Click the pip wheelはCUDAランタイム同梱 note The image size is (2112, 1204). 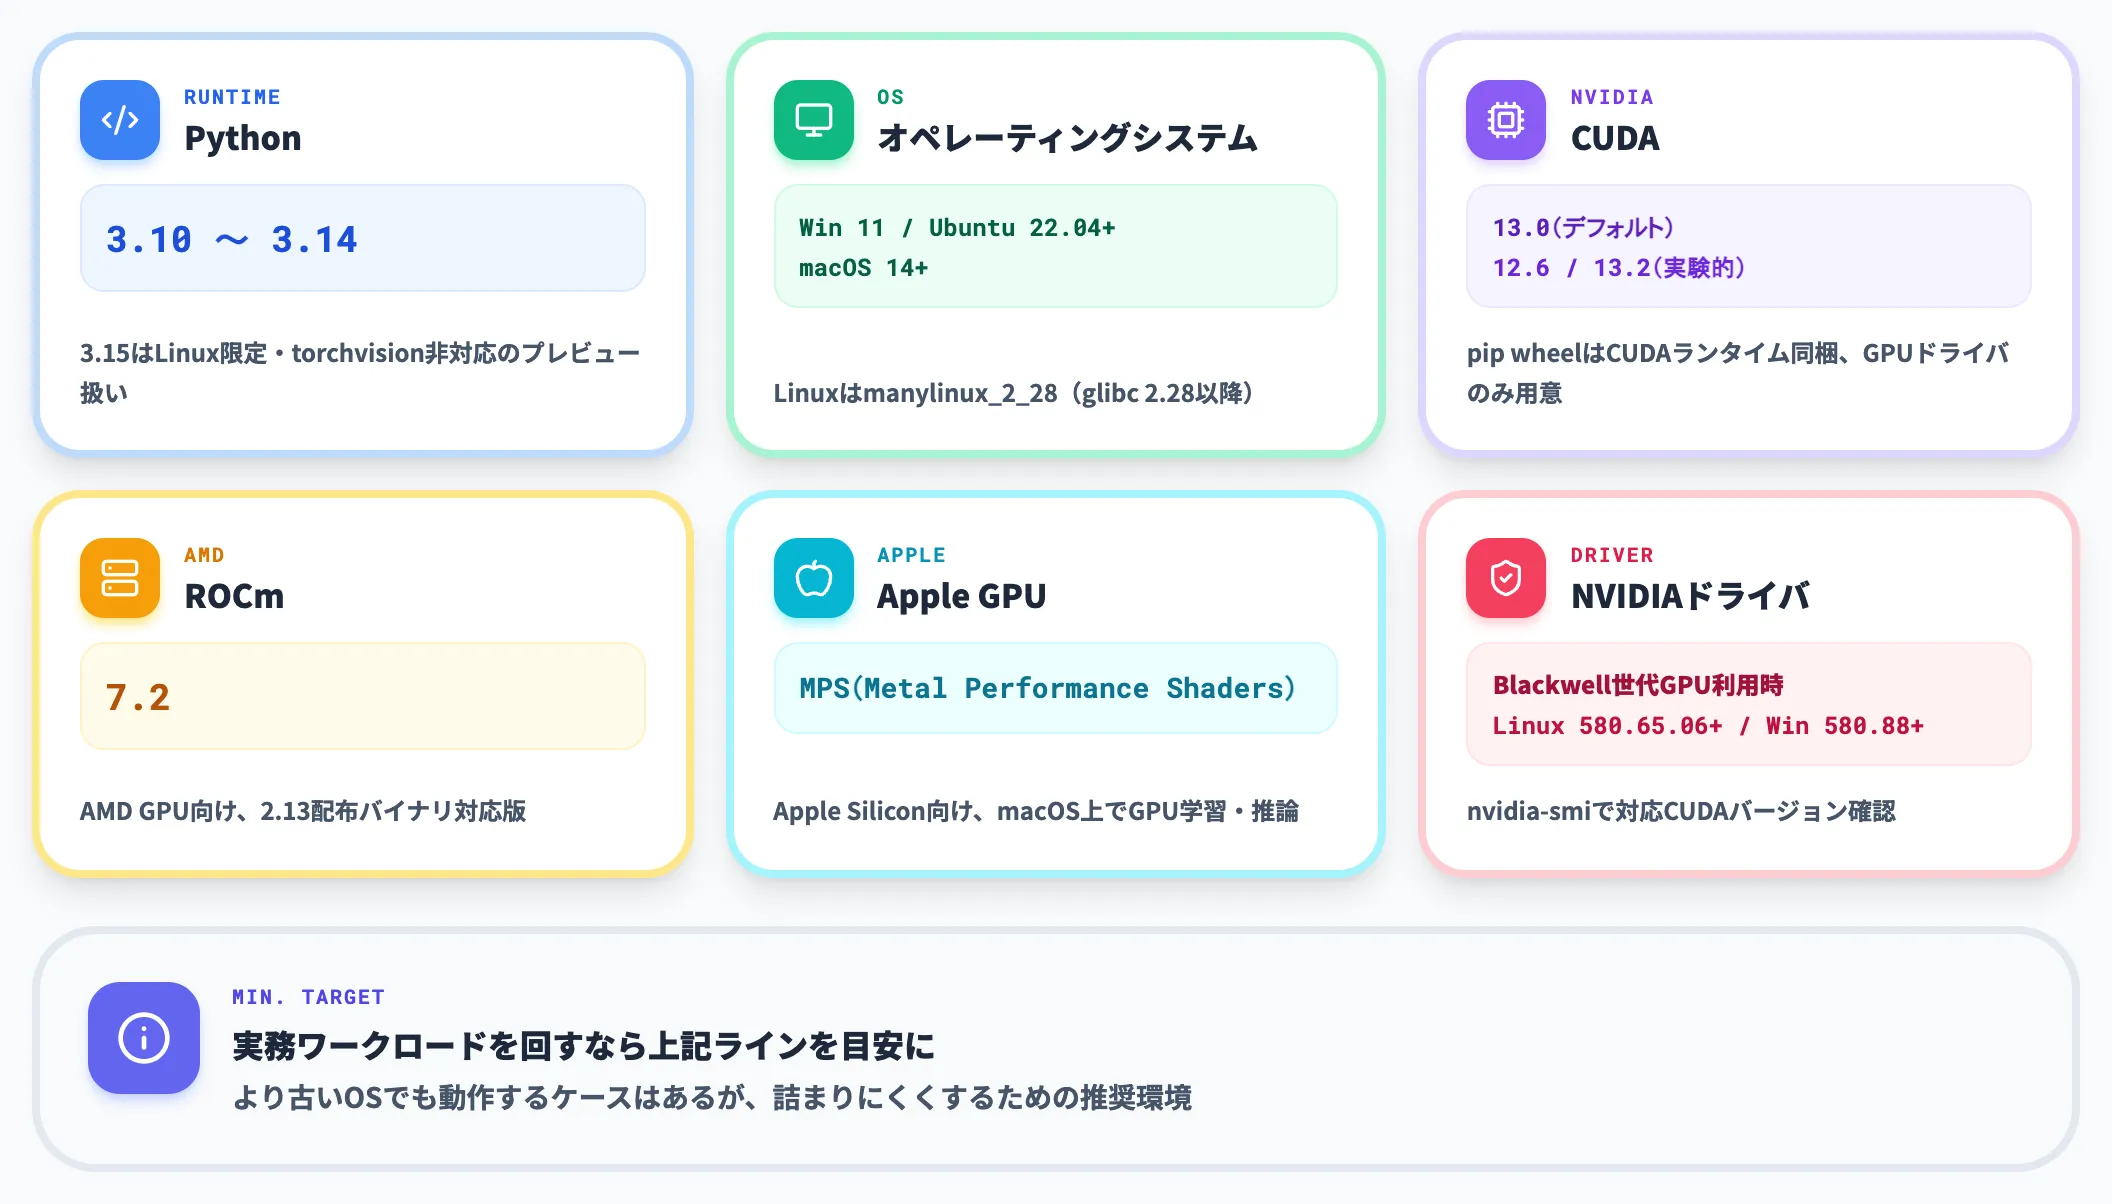click(x=1738, y=373)
